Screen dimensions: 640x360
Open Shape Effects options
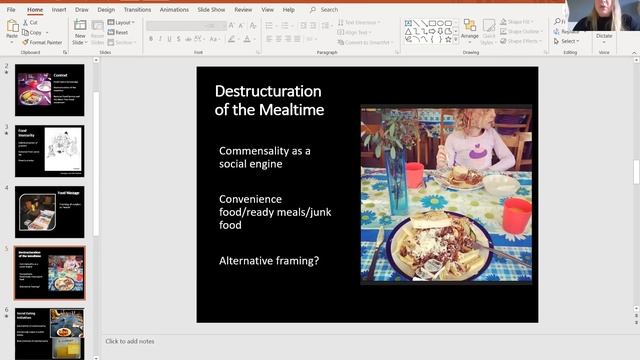[520, 41]
